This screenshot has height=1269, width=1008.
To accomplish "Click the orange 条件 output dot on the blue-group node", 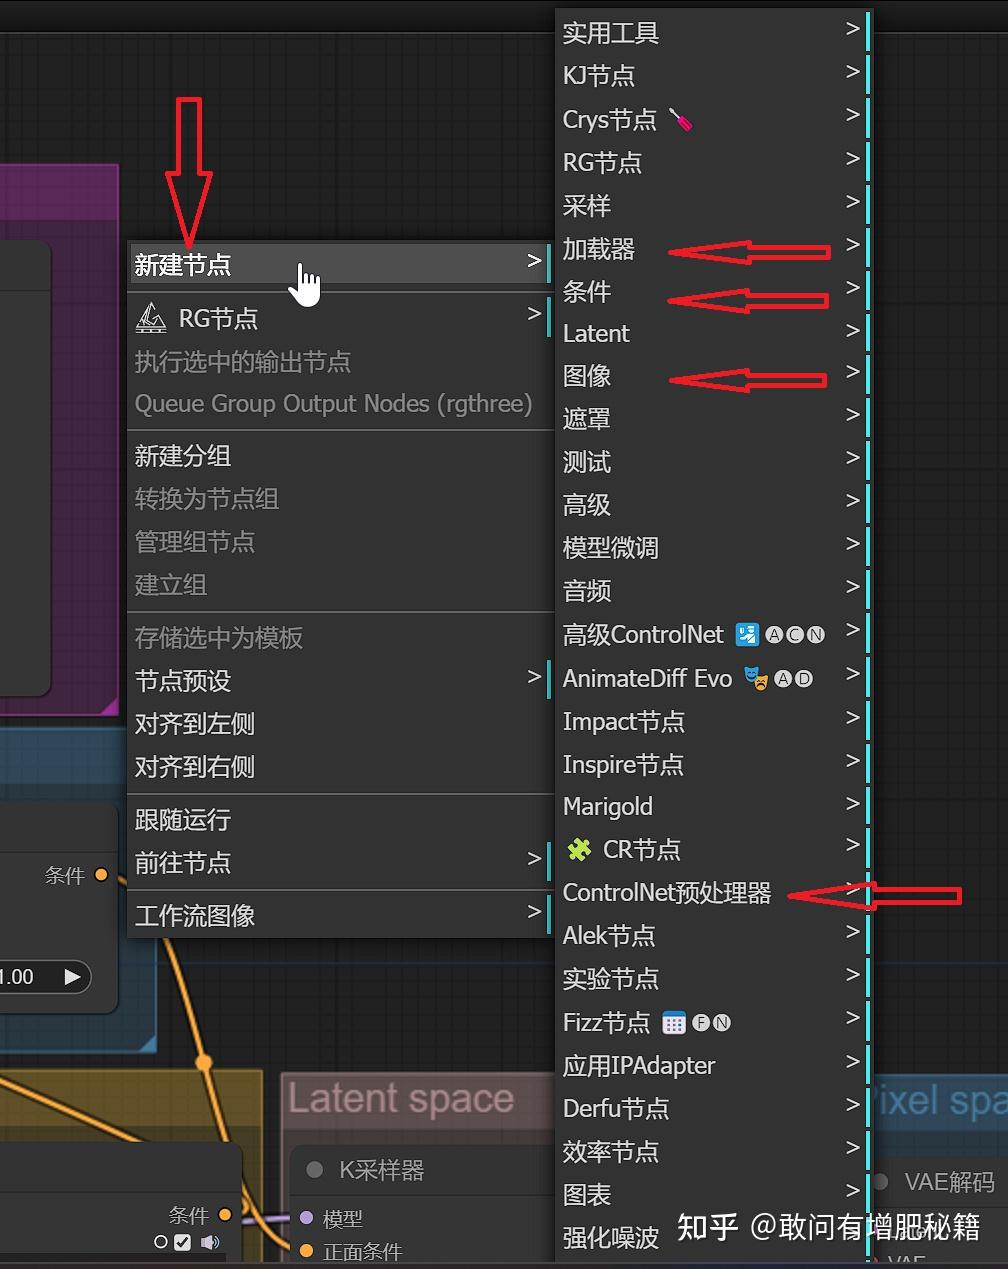I will [101, 875].
